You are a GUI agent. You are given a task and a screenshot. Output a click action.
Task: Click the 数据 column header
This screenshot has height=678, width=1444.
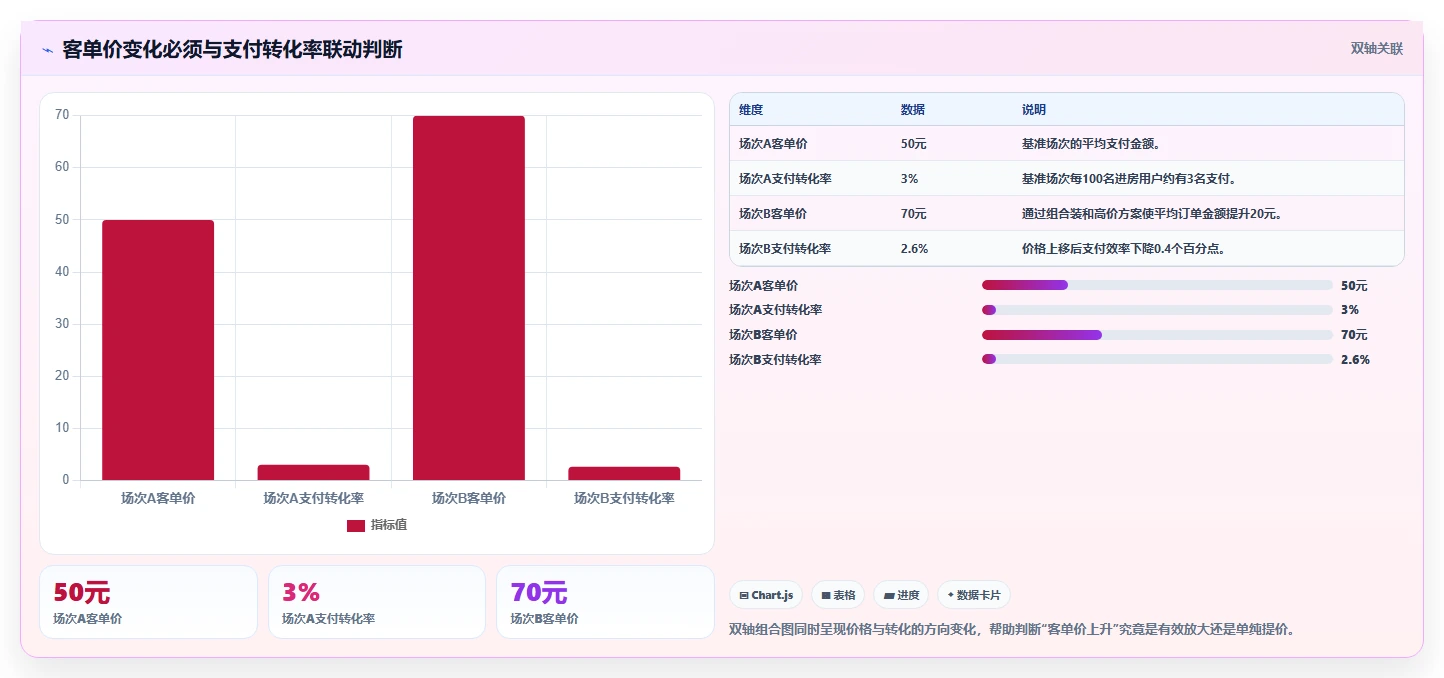(x=913, y=110)
